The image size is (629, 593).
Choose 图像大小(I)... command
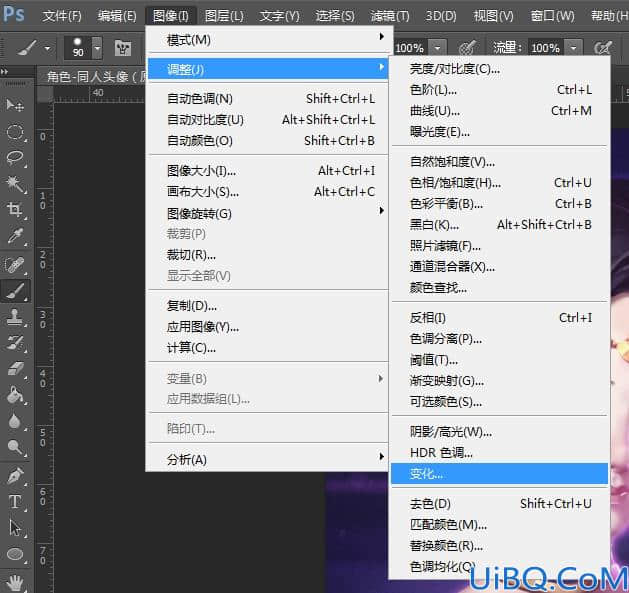[268, 171]
